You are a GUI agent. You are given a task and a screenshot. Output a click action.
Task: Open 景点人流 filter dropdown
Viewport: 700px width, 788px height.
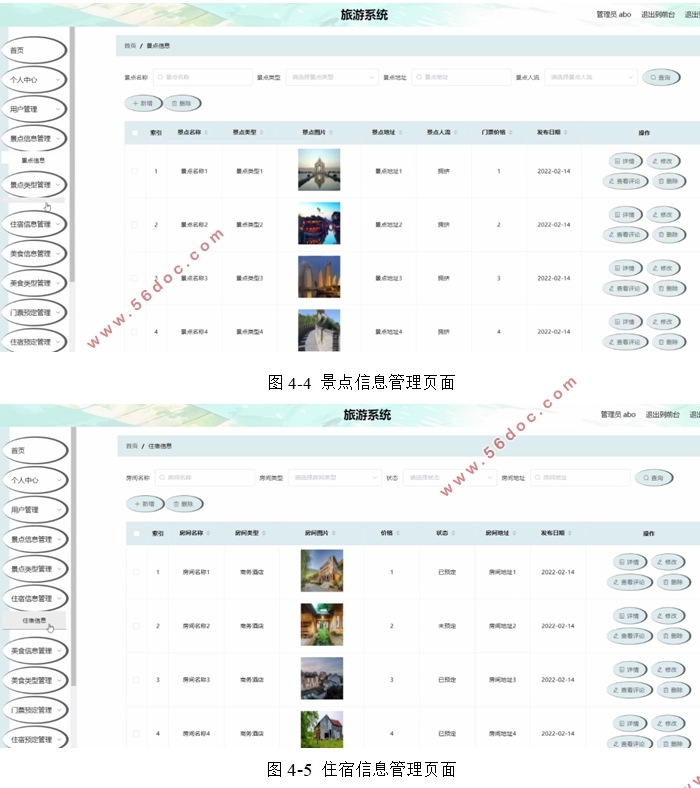point(590,77)
